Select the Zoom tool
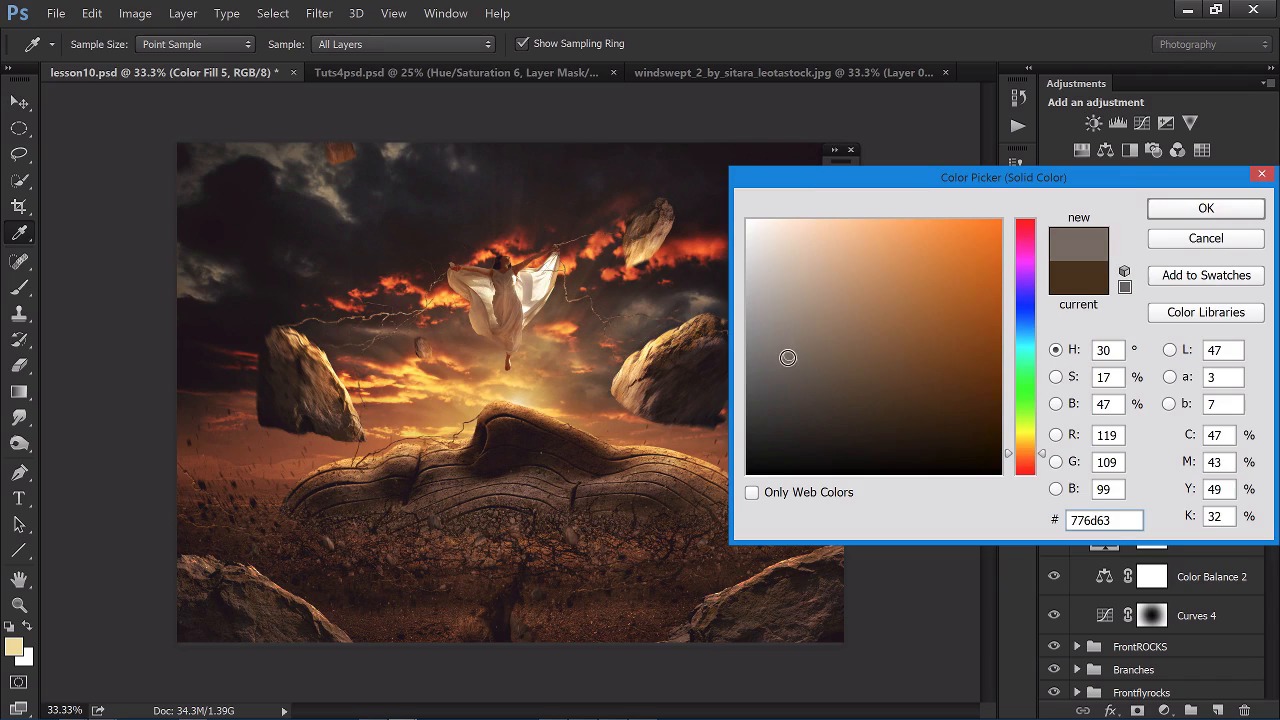1280x720 pixels. [19, 605]
